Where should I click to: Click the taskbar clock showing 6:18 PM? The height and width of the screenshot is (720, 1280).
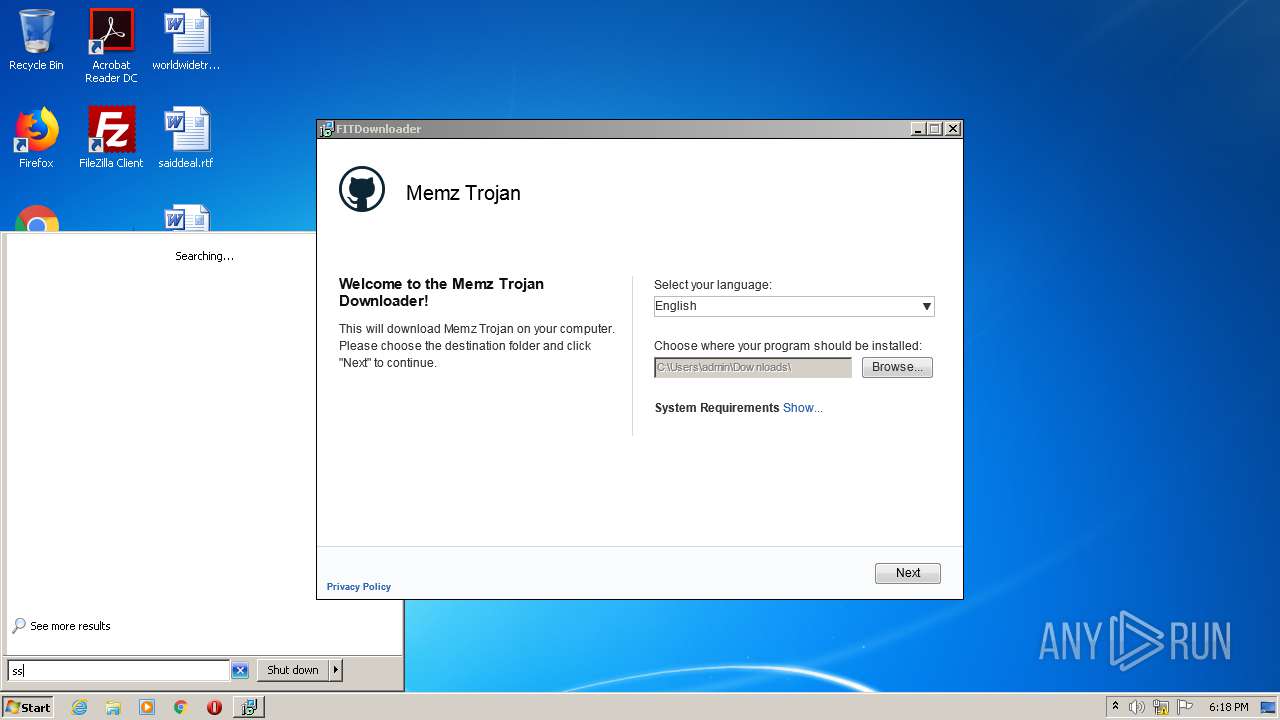1228,707
